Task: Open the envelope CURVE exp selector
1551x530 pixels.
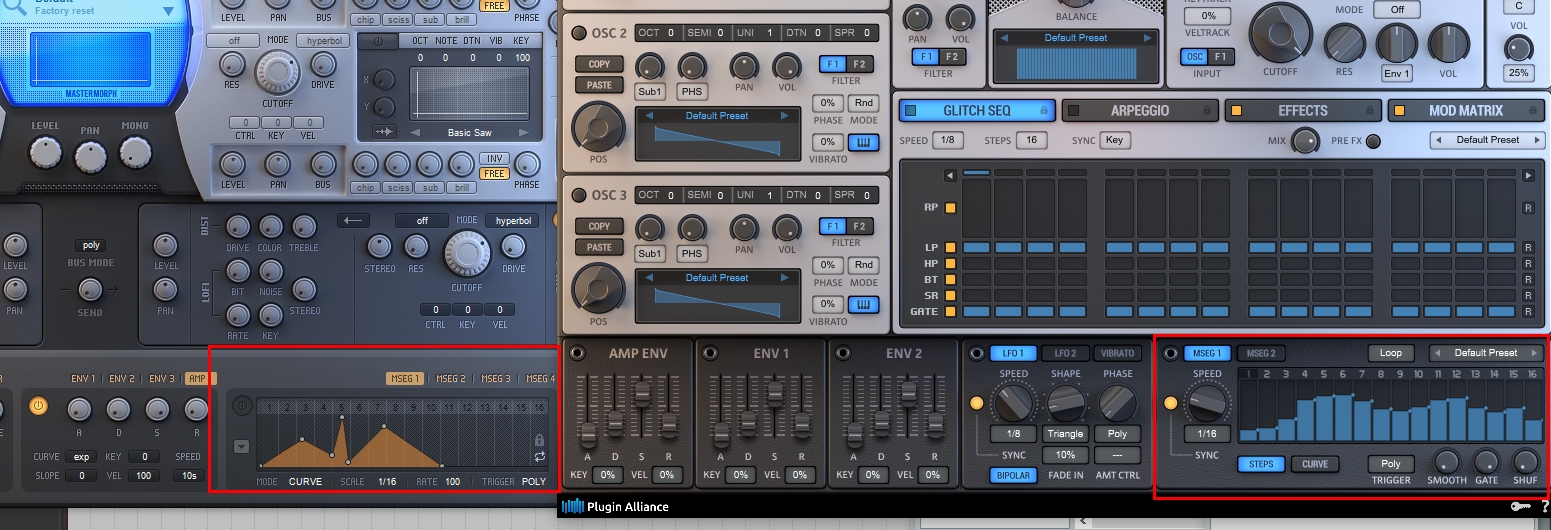Action: point(81,457)
